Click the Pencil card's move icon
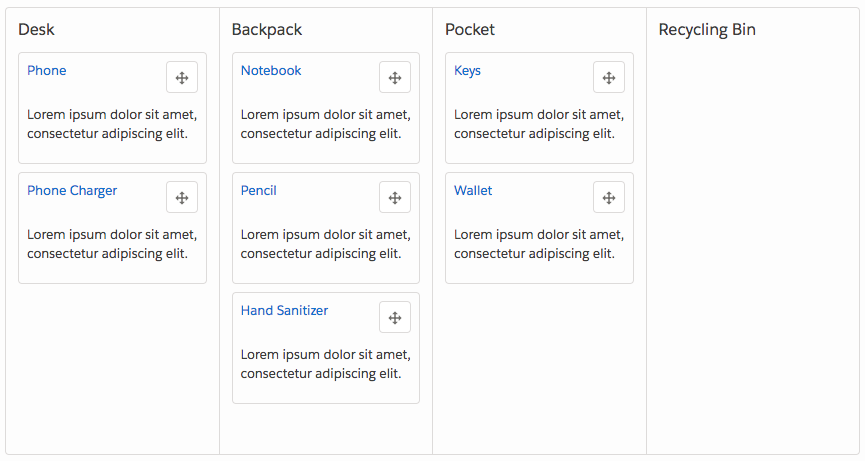This screenshot has width=865, height=461. pos(395,197)
